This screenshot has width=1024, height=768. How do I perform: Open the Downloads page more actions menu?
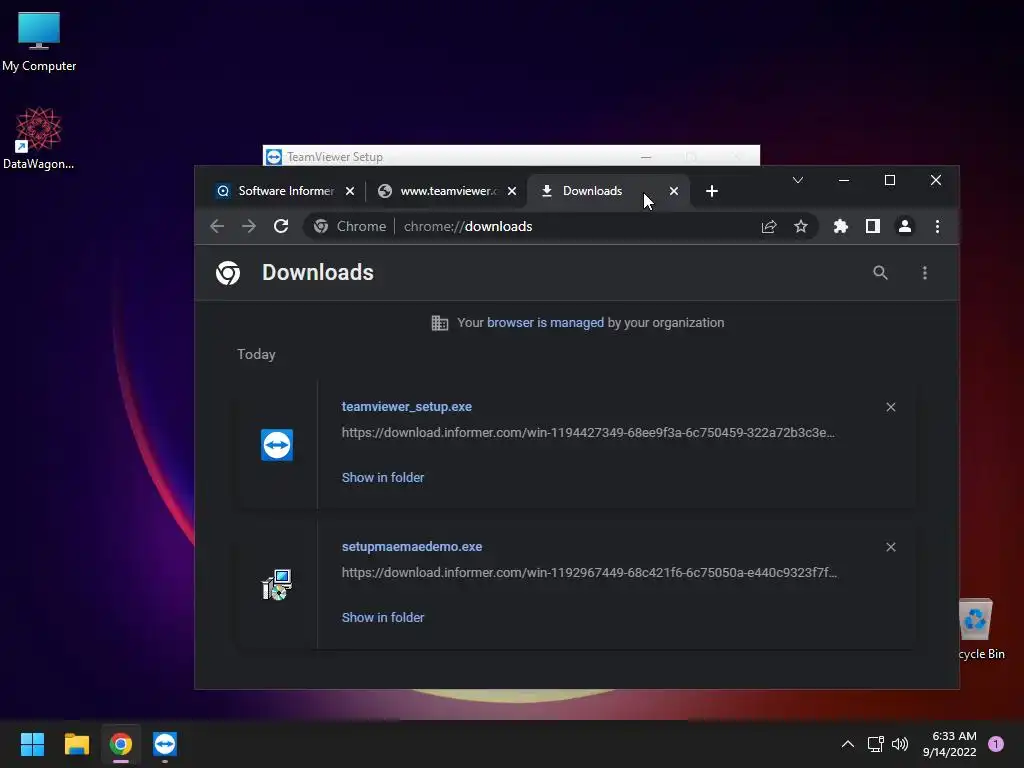[925, 272]
